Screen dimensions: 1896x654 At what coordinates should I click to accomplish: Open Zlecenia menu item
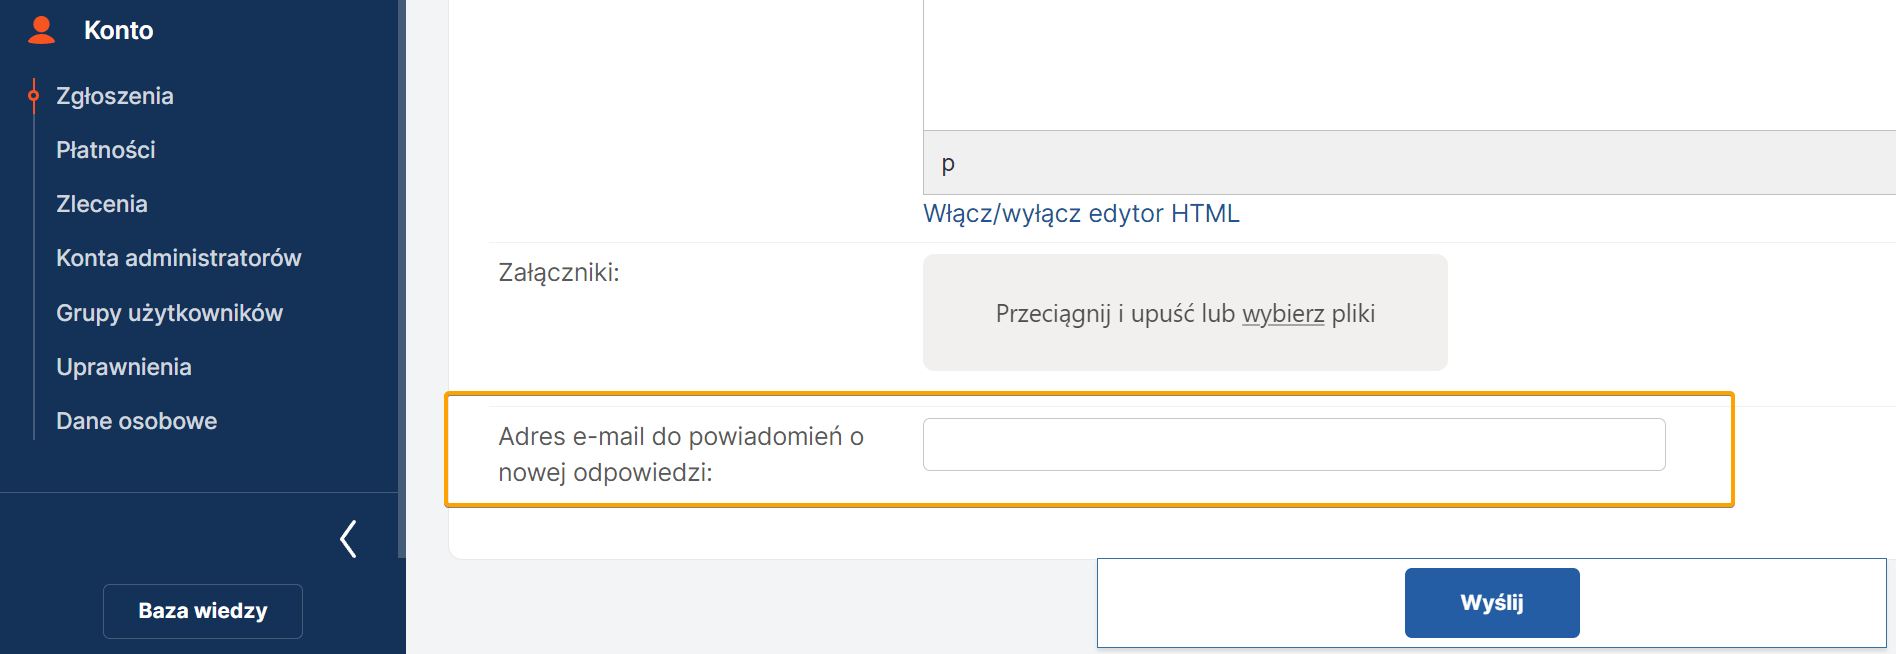102,204
